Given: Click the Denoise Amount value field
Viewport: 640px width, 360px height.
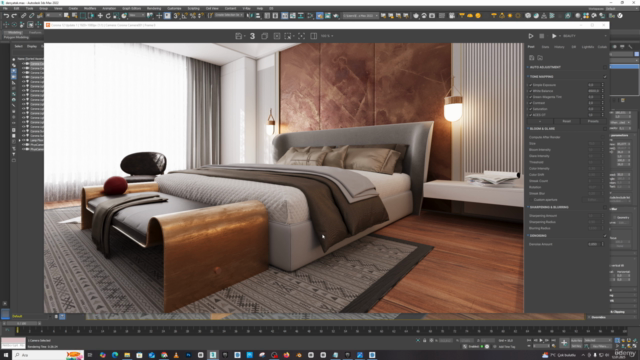Looking at the screenshot, I should [593, 244].
